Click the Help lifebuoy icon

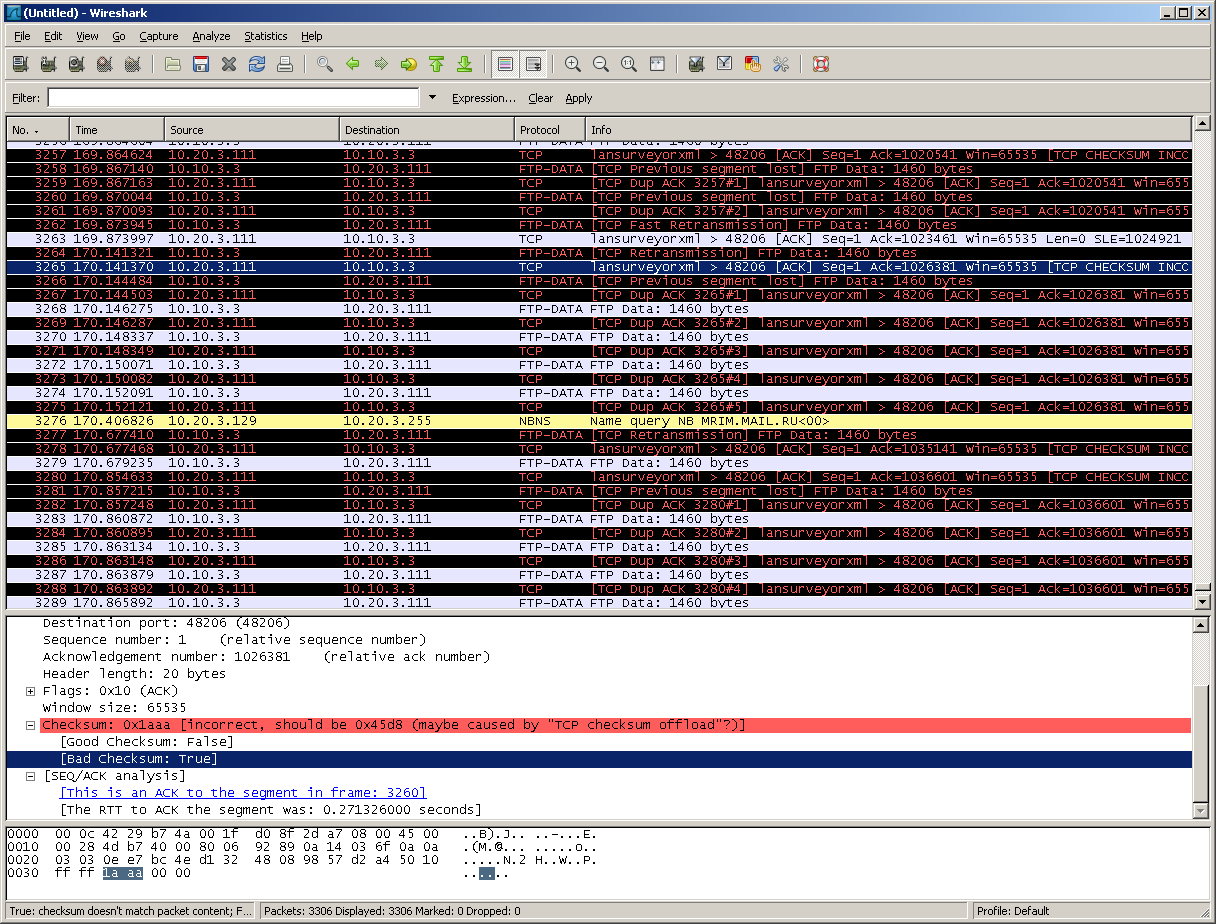pyautogui.click(x=821, y=65)
